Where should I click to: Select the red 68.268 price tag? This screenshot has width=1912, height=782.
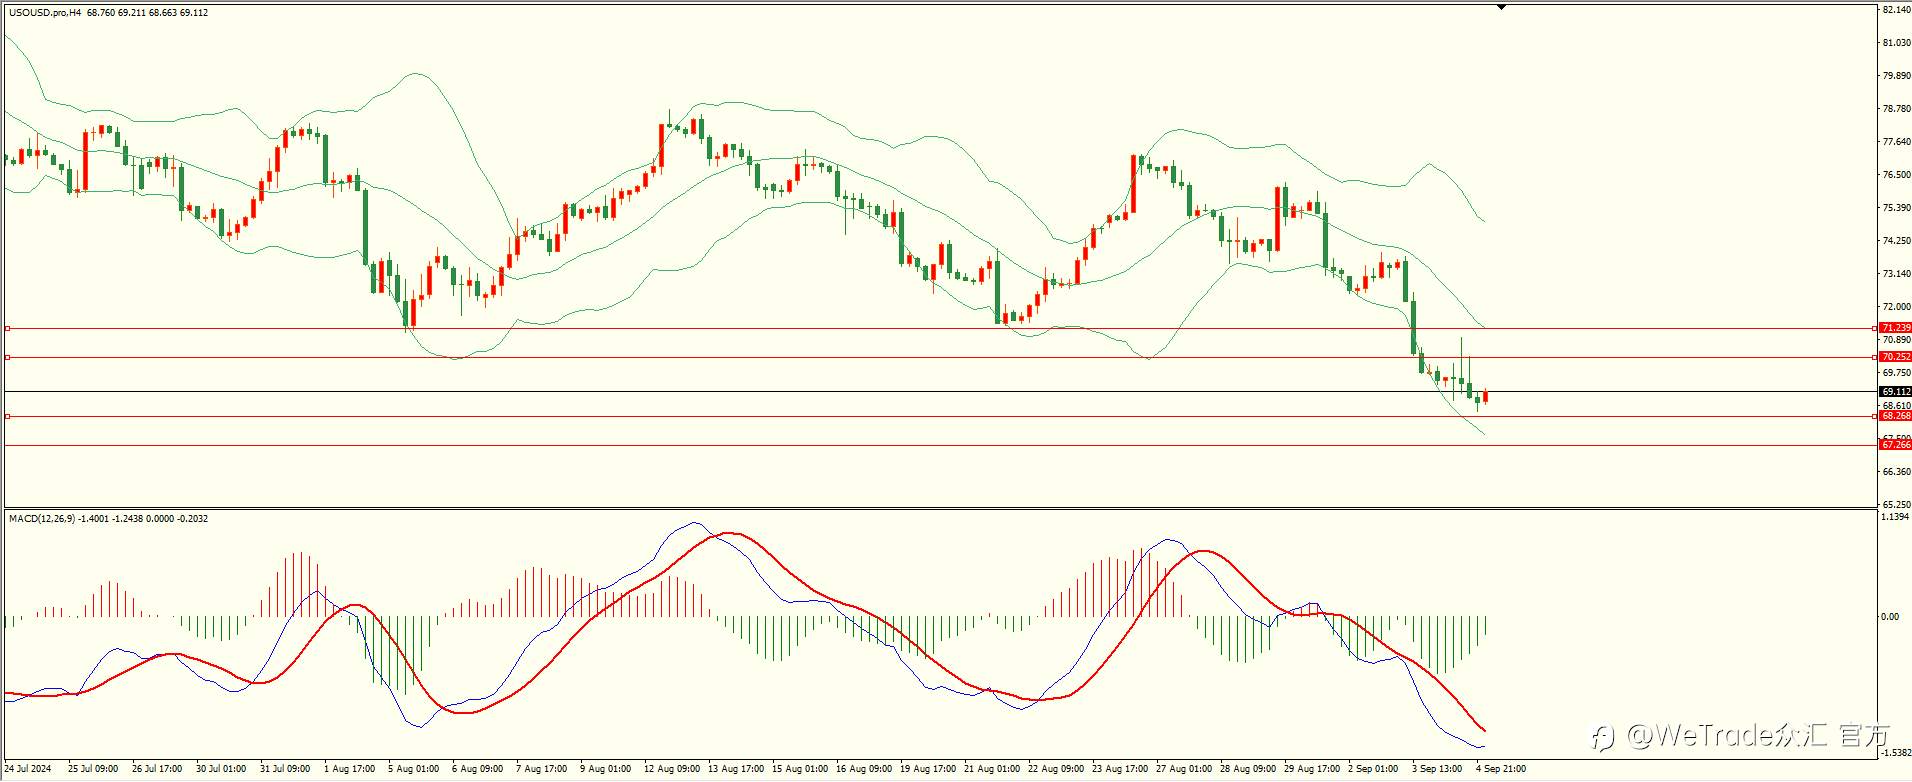point(1895,416)
